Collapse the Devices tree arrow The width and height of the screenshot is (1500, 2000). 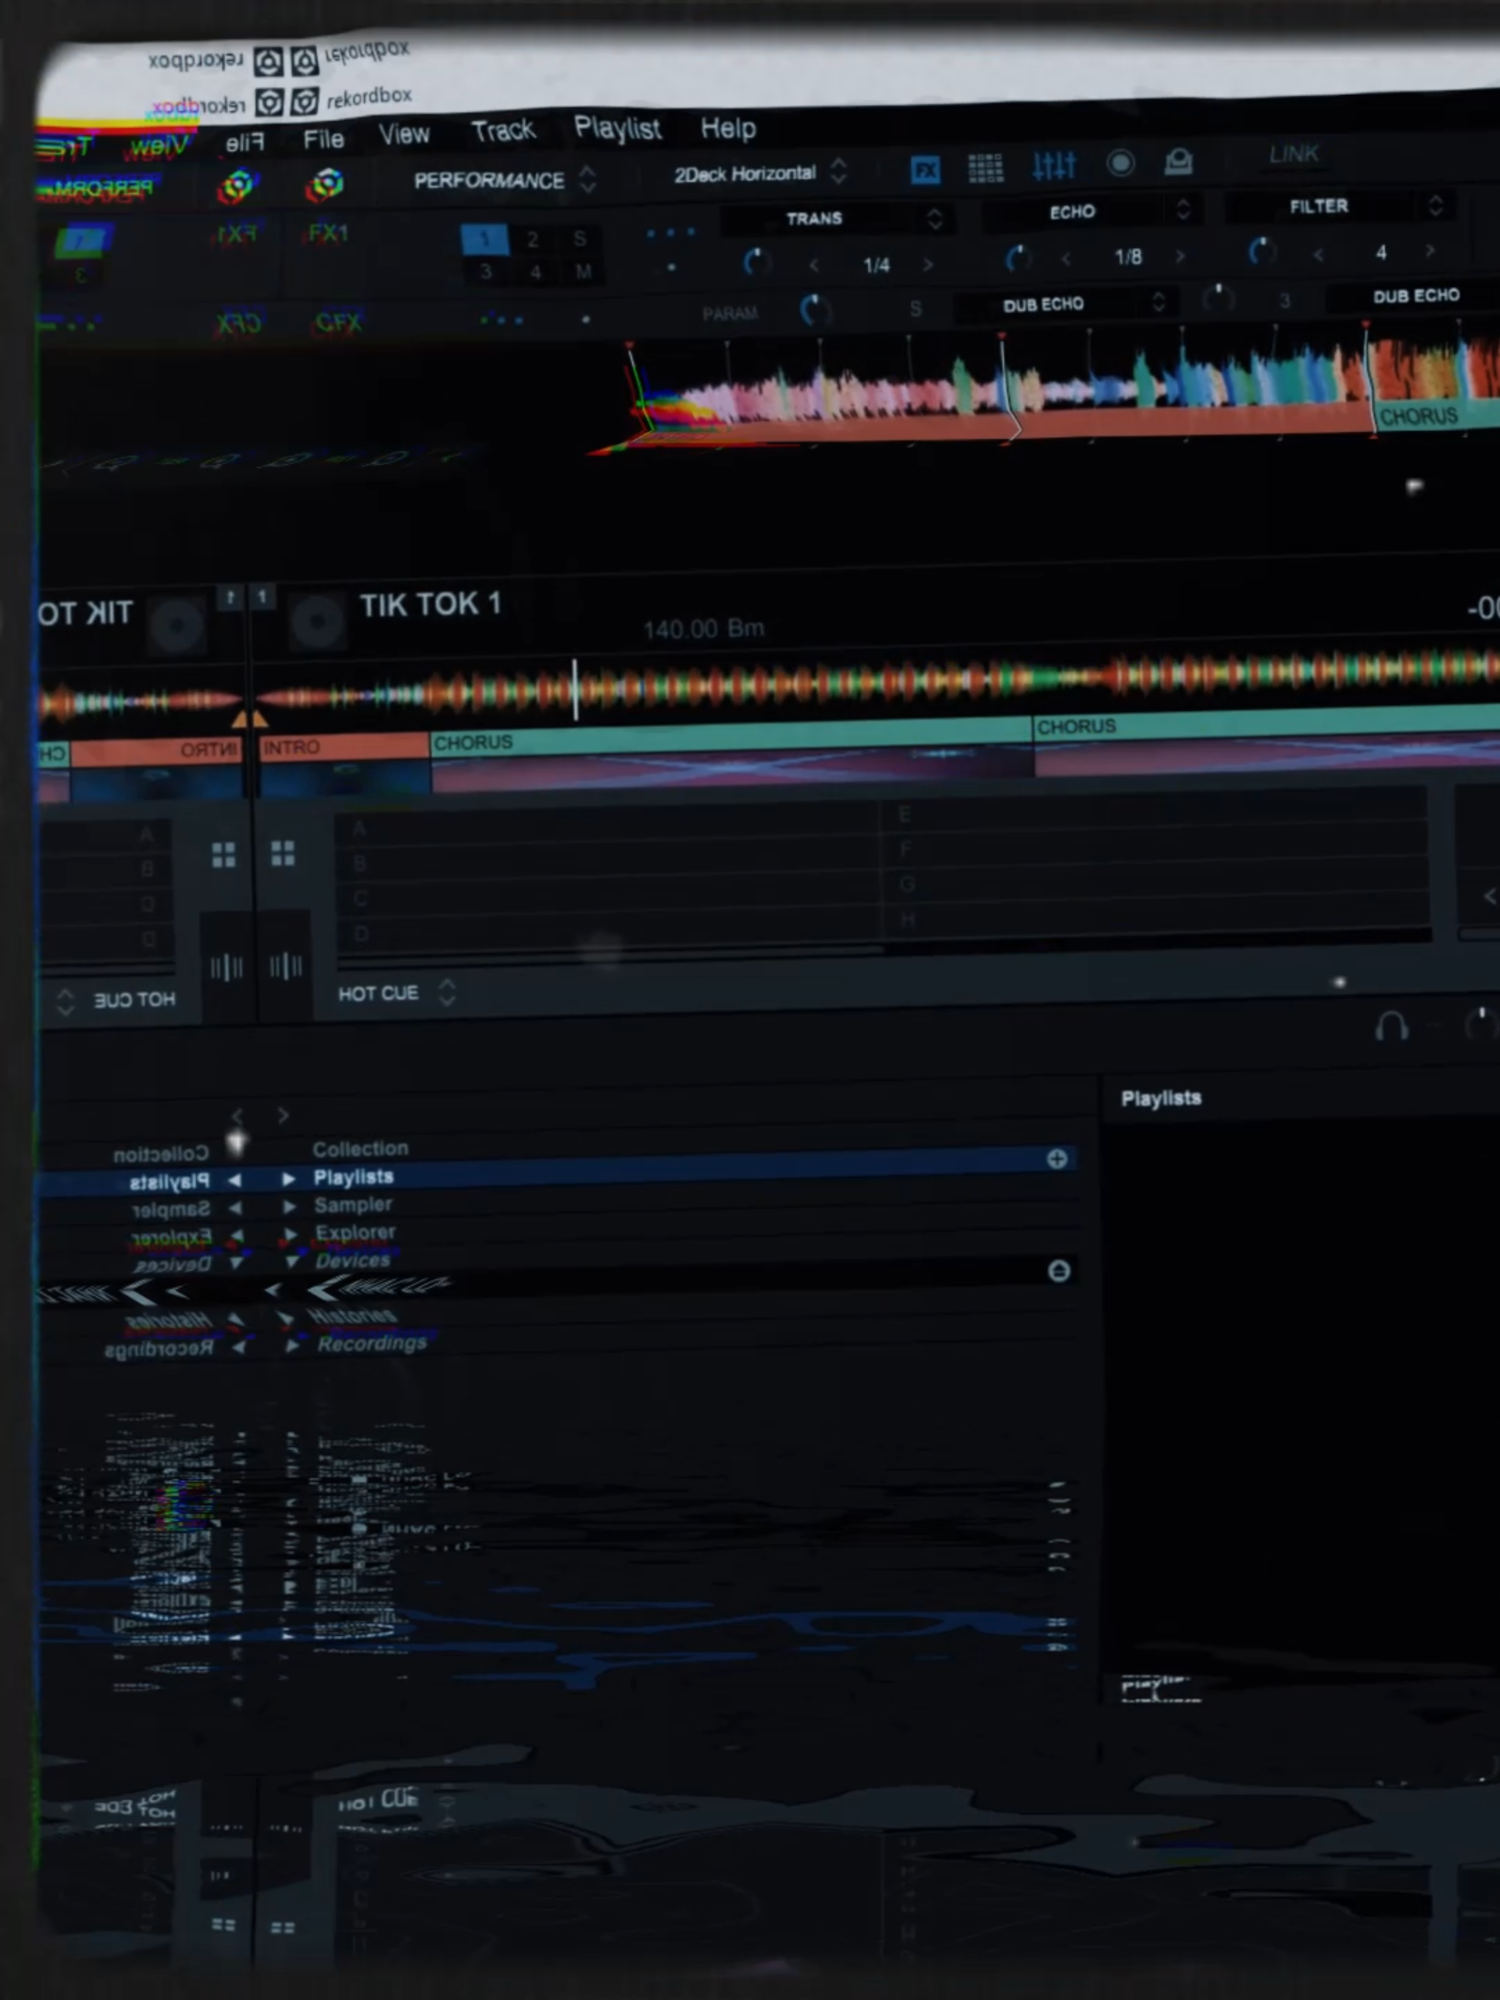point(292,1262)
